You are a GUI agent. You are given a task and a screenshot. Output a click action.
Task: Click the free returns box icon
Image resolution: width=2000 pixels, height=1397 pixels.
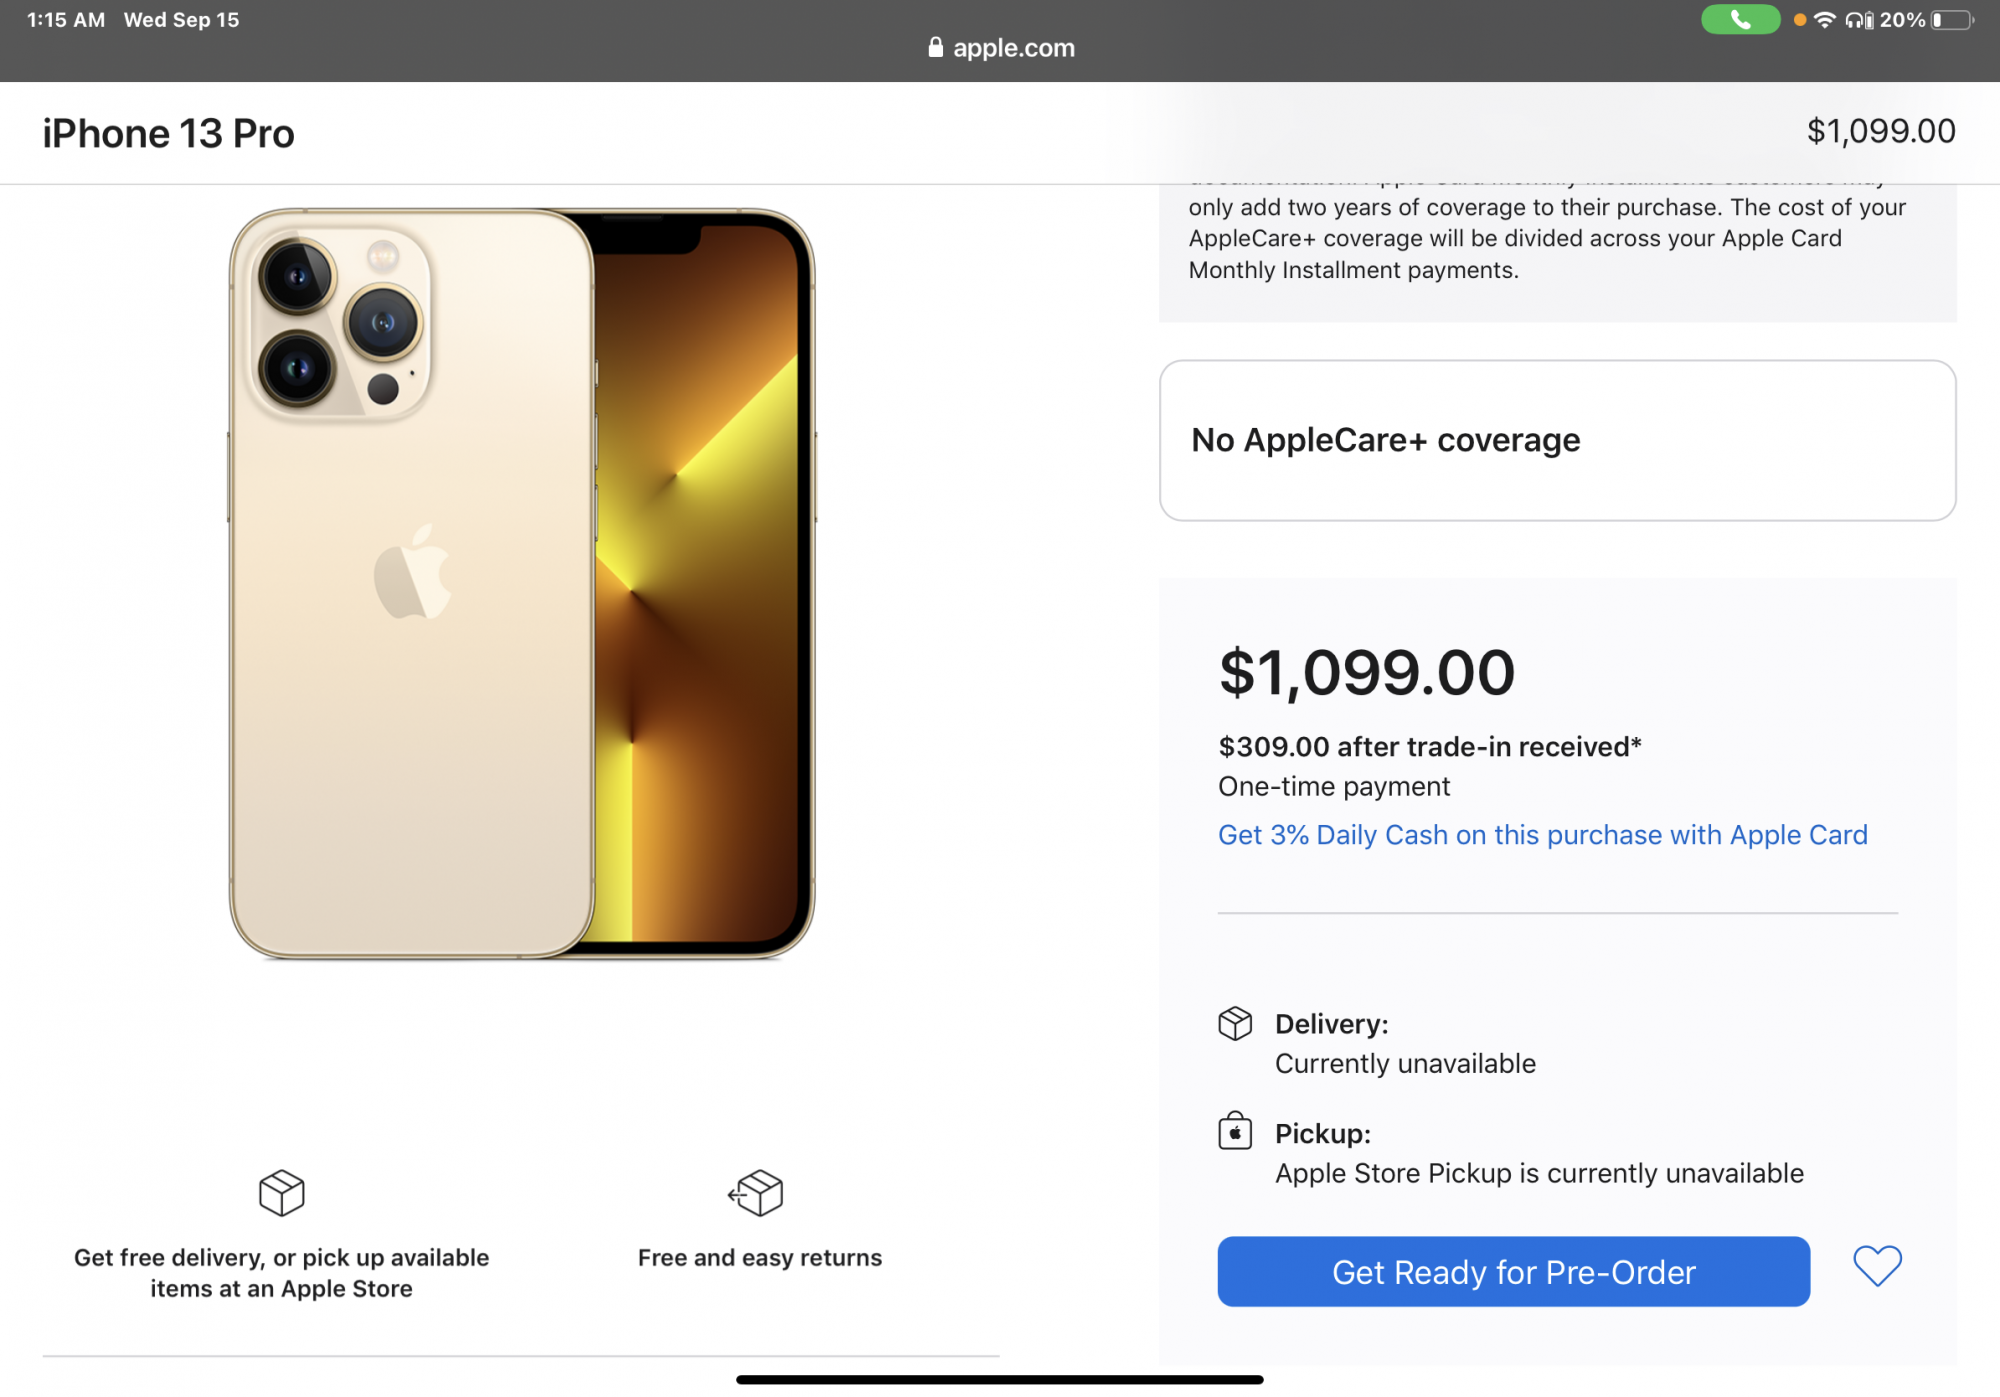[756, 1192]
